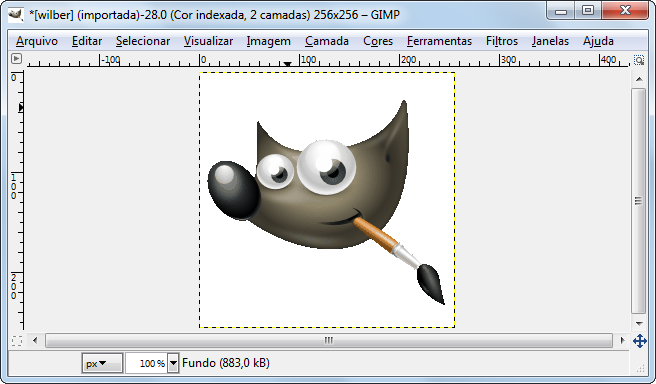
Task: Open the Selecionar menu
Action: point(143,41)
